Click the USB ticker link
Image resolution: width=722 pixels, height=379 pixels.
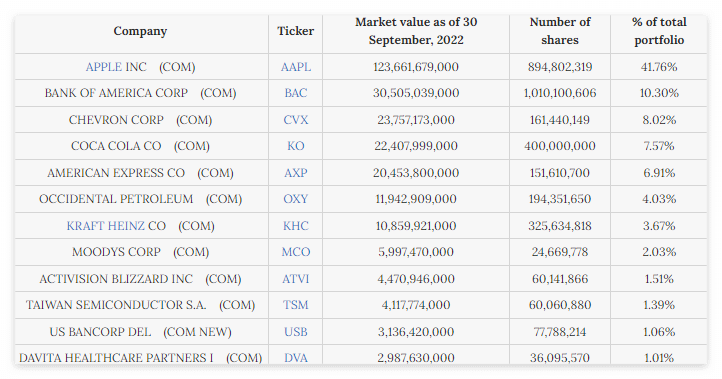tap(296, 332)
